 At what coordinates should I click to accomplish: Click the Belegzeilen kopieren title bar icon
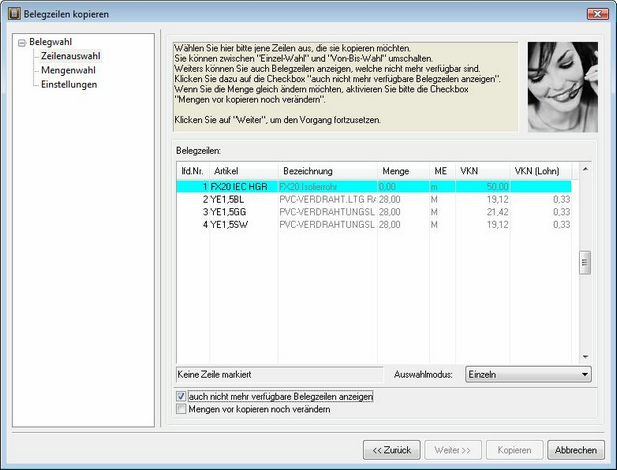(x=12, y=14)
